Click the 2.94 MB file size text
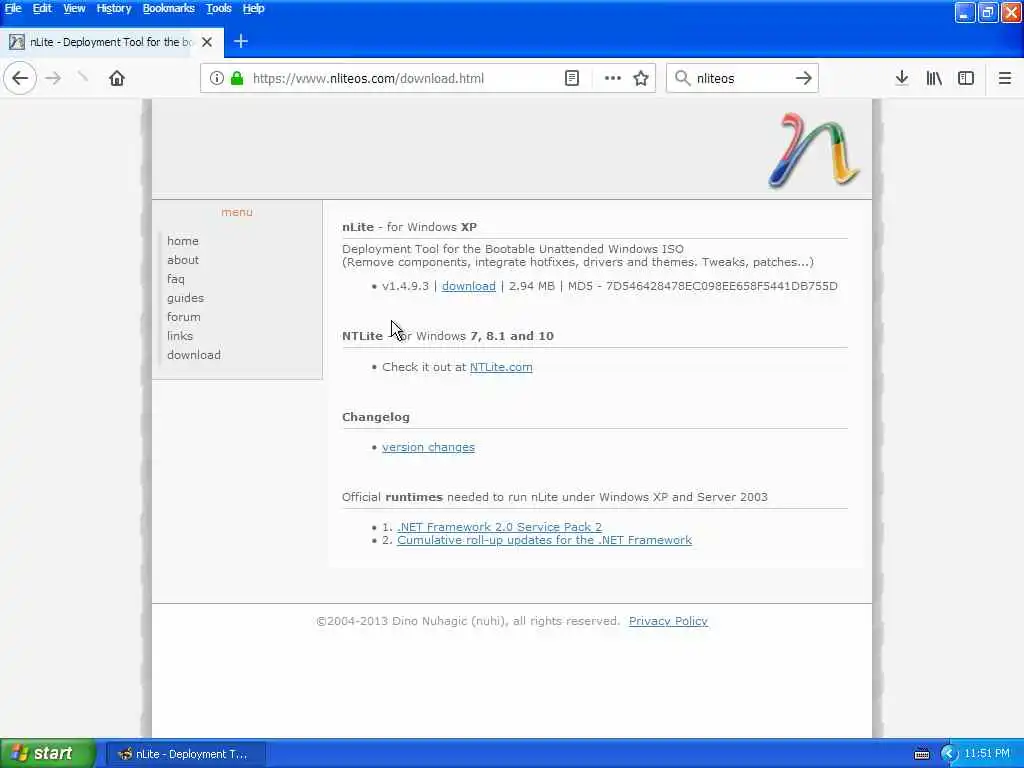Image resolution: width=1024 pixels, height=768 pixels. (x=532, y=286)
